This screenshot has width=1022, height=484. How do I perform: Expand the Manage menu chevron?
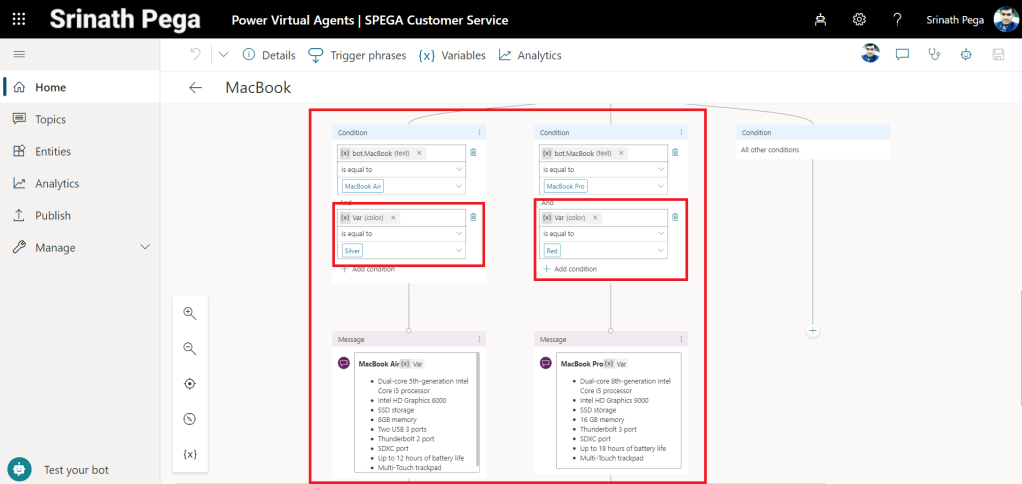pos(145,247)
